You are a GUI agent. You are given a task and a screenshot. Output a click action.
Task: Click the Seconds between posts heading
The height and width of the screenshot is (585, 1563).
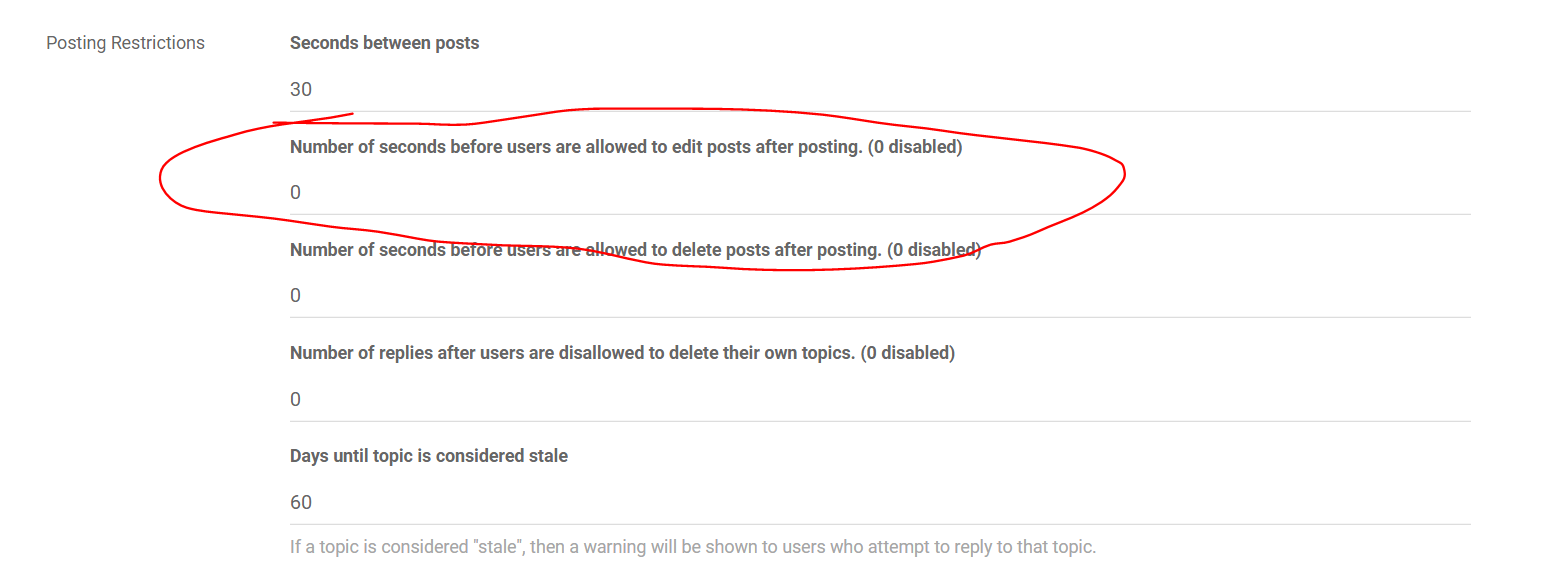click(x=384, y=42)
